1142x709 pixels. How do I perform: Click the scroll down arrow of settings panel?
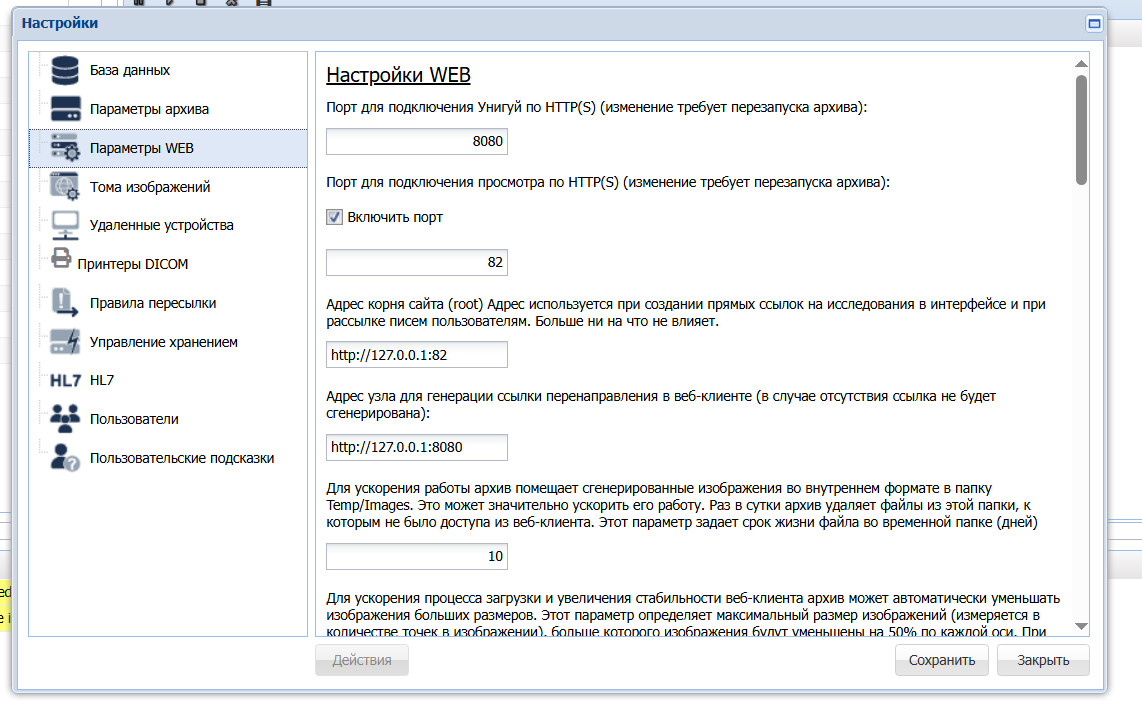[1082, 627]
